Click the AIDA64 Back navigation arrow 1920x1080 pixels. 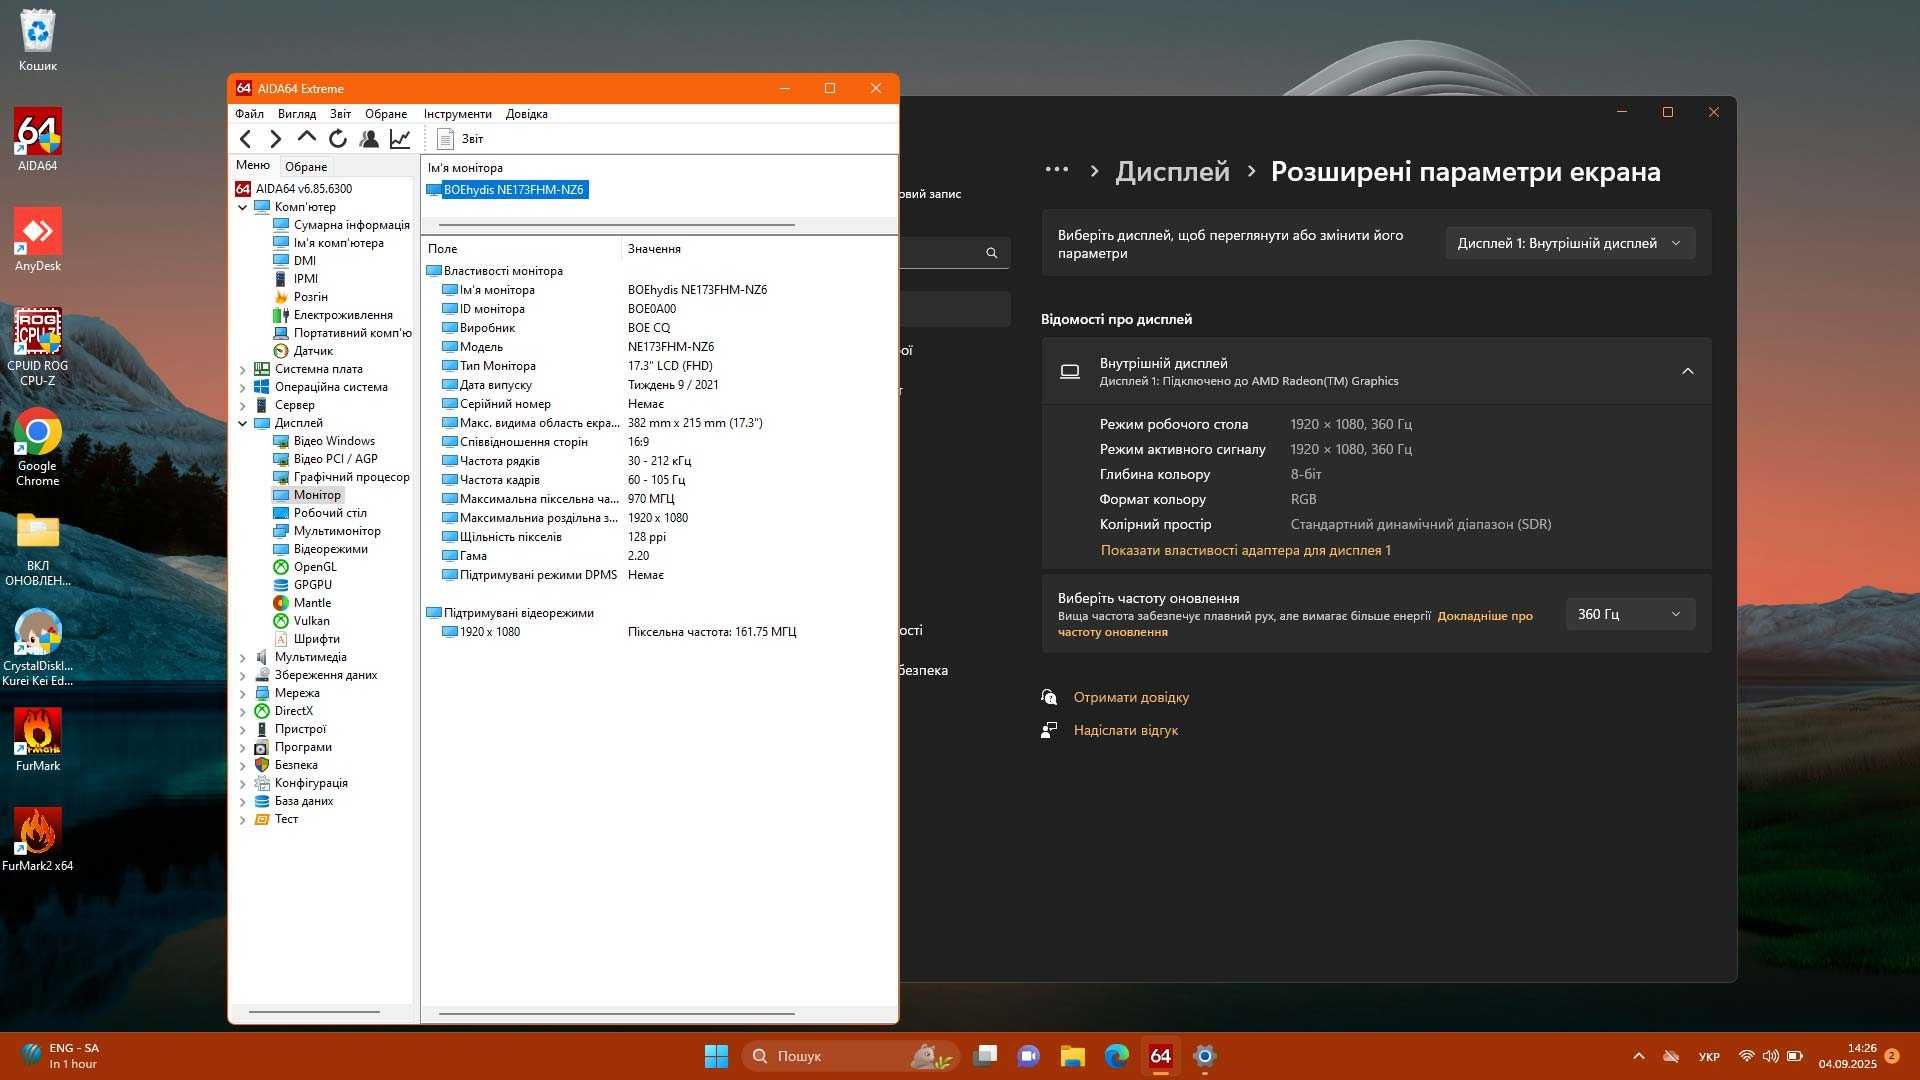point(246,139)
